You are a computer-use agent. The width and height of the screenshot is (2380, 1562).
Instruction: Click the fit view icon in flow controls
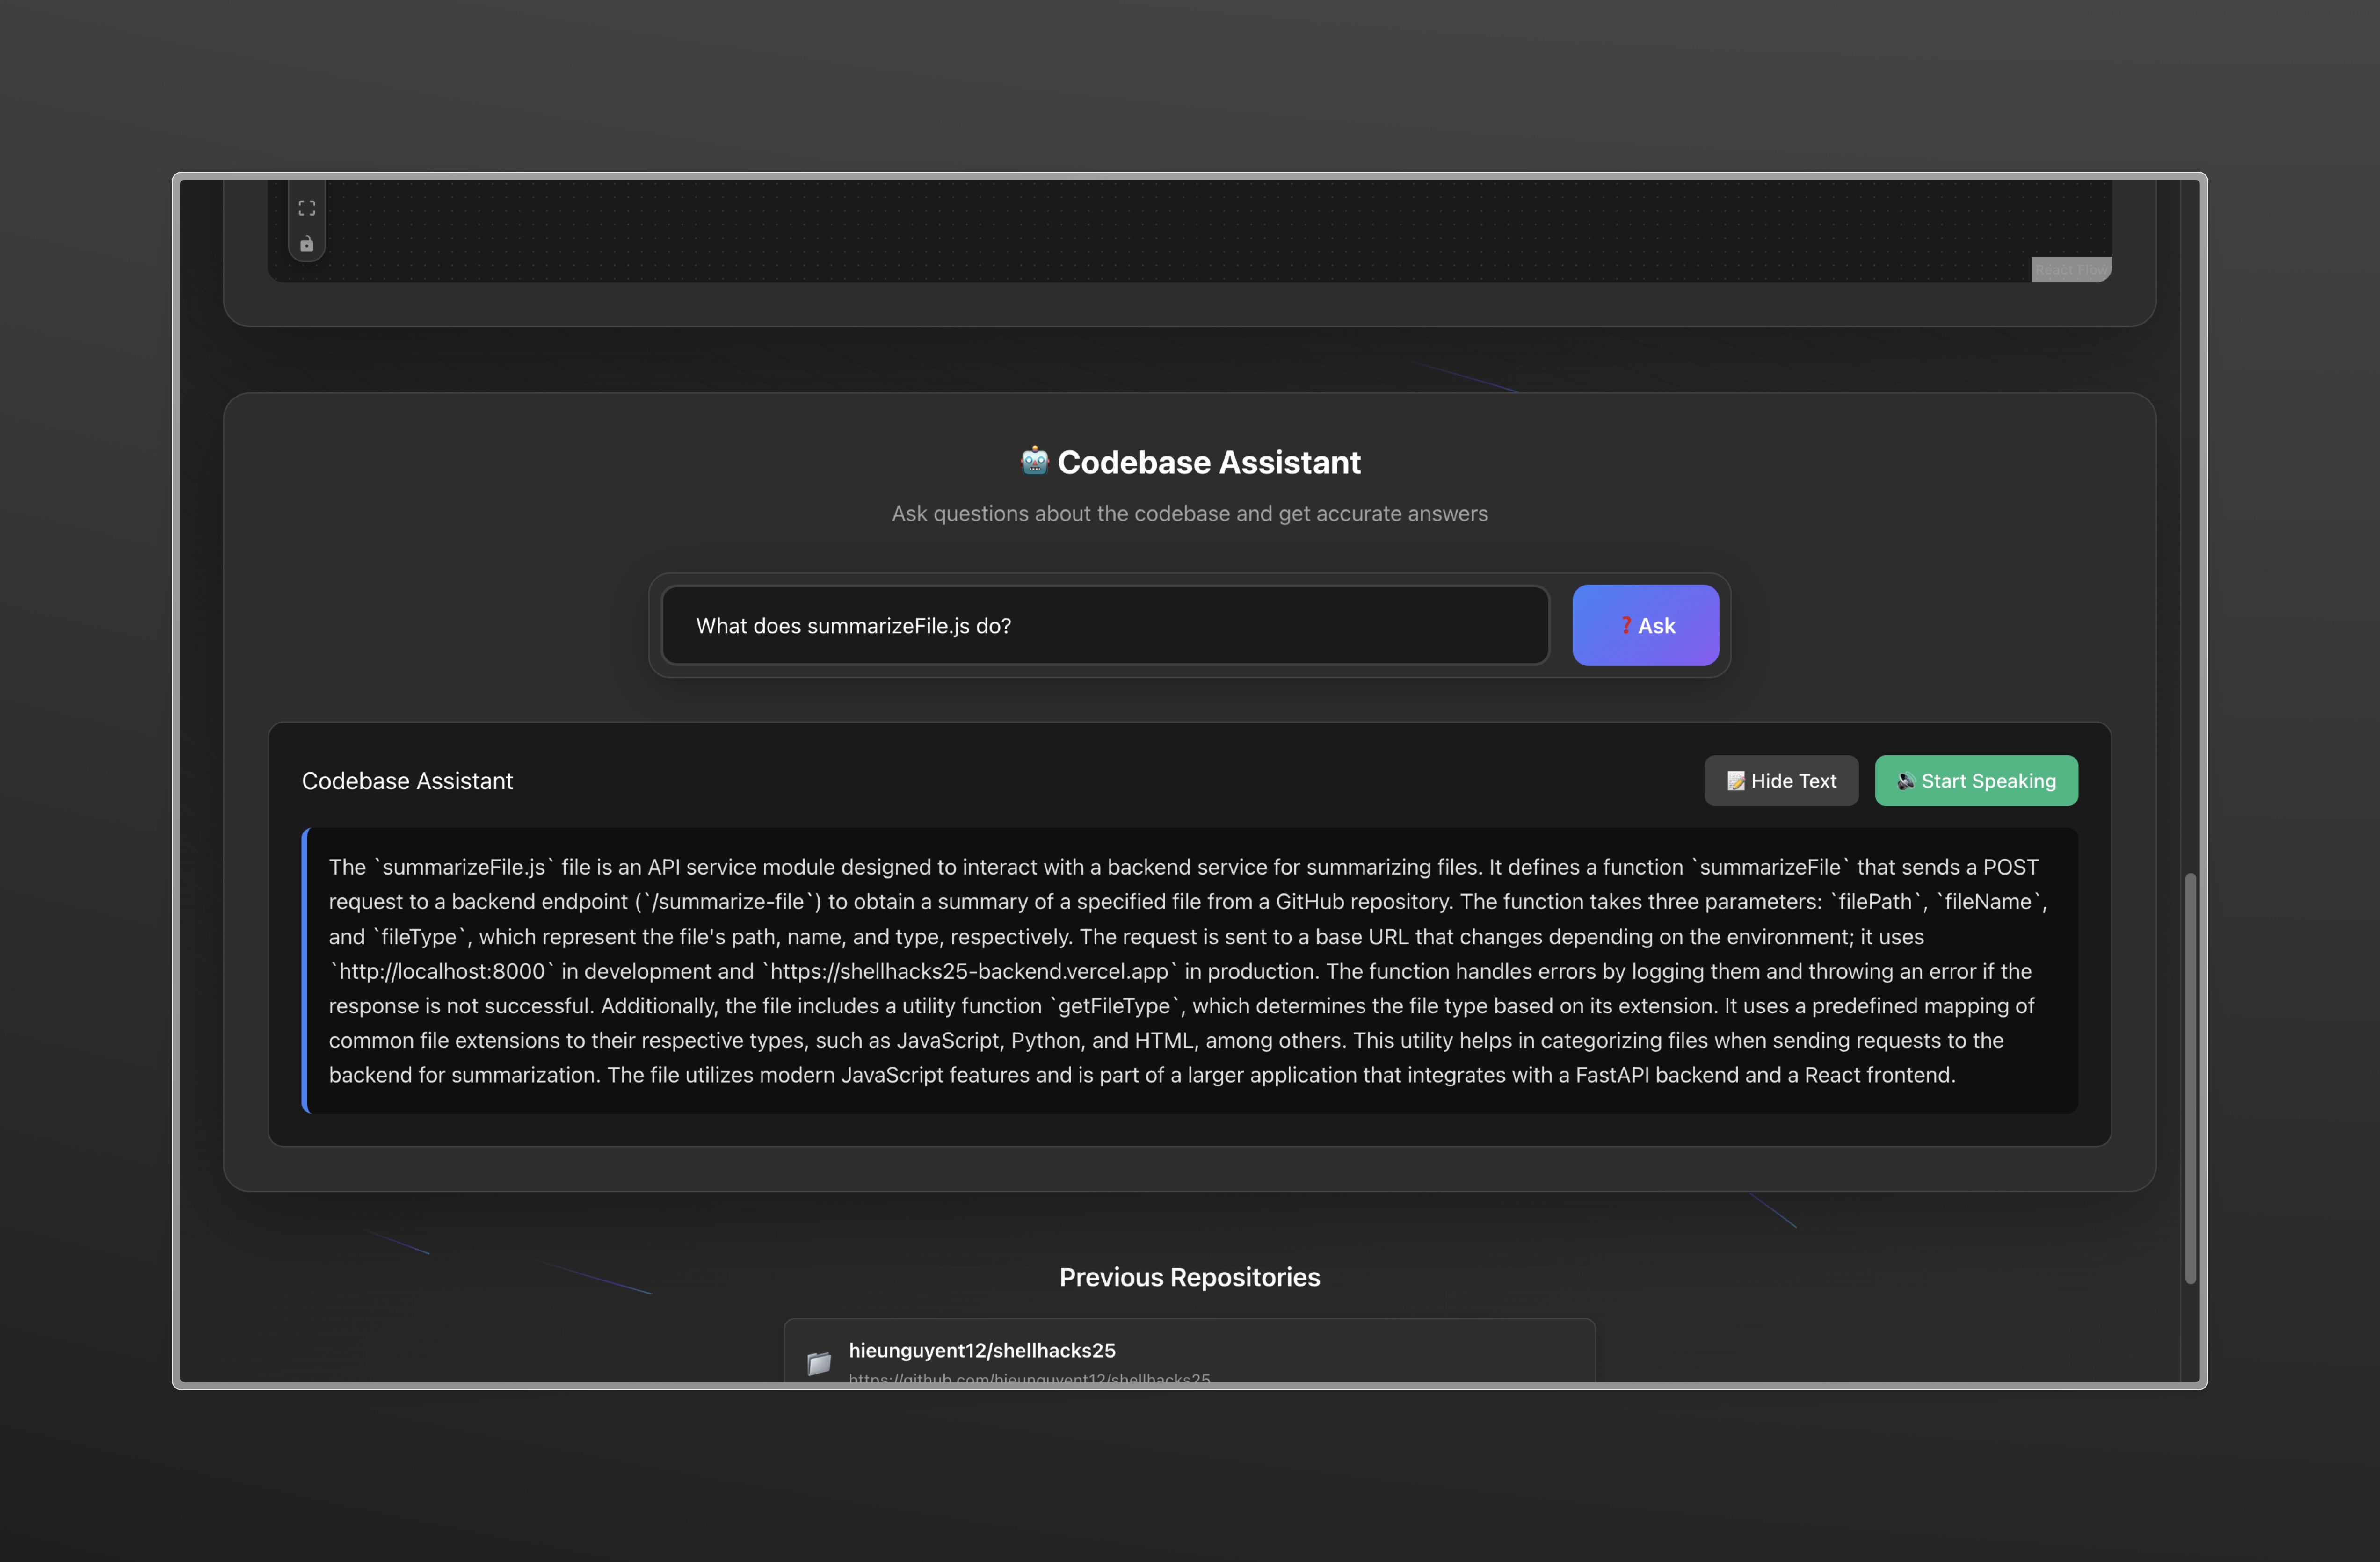[307, 208]
